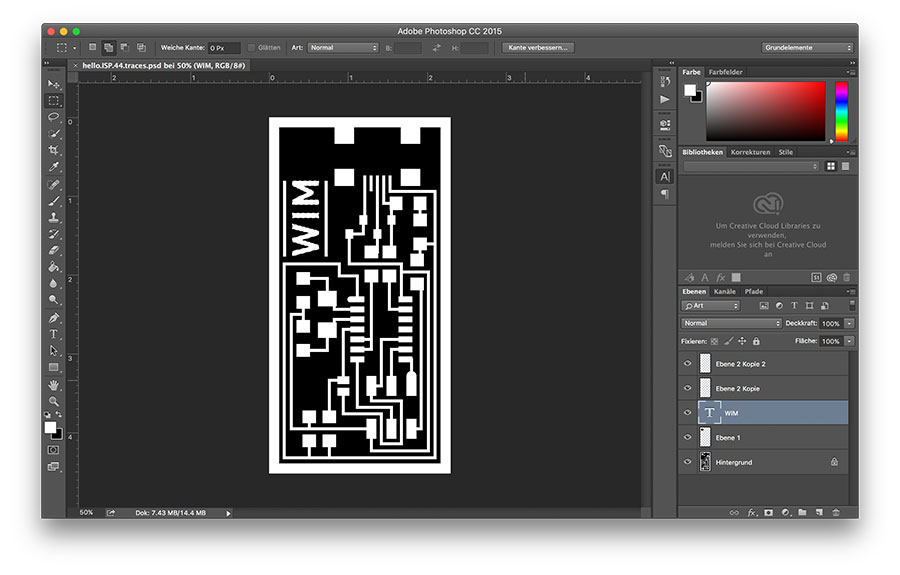Select the Blur tool

pyautogui.click(x=53, y=283)
